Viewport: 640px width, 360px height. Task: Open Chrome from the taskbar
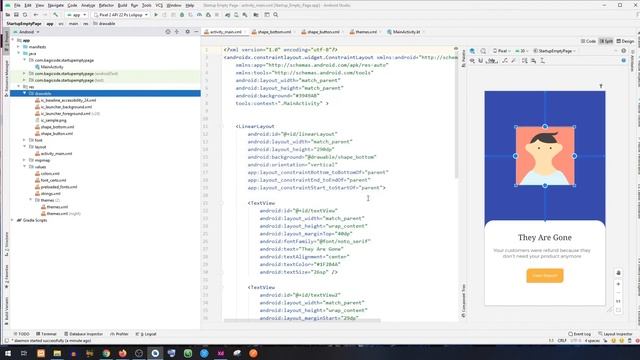tap(106, 353)
